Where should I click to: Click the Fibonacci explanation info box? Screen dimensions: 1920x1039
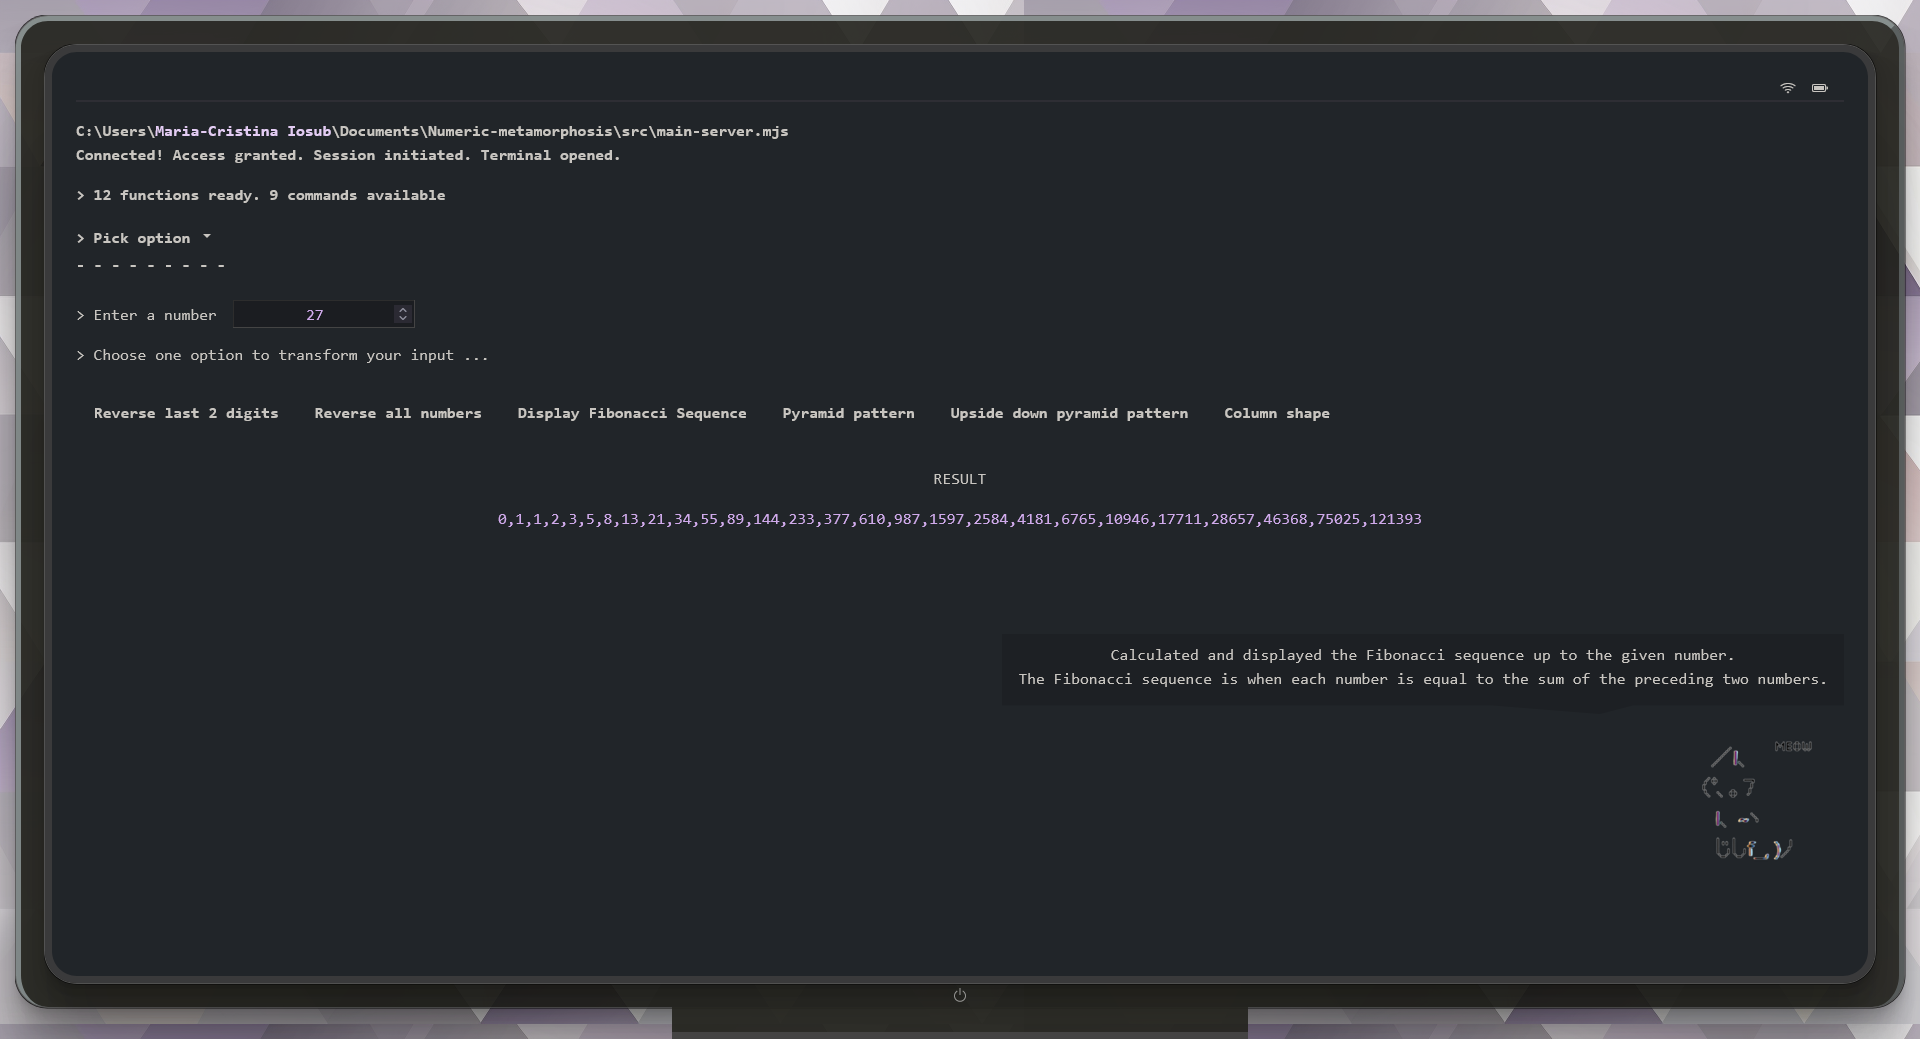coord(1422,667)
